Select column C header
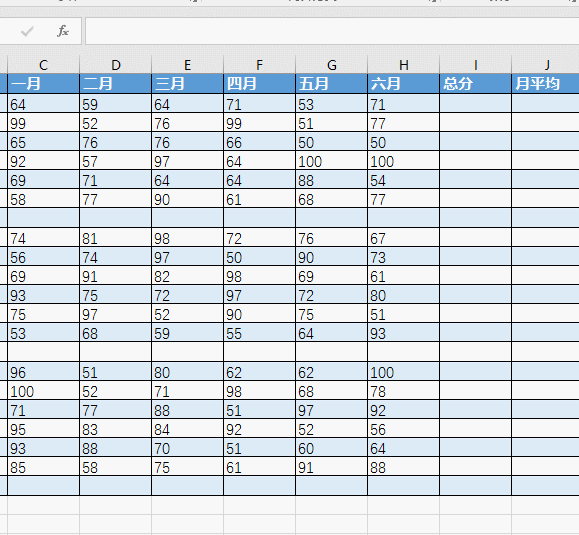Image resolution: width=579 pixels, height=535 pixels. pyautogui.click(x=44, y=65)
